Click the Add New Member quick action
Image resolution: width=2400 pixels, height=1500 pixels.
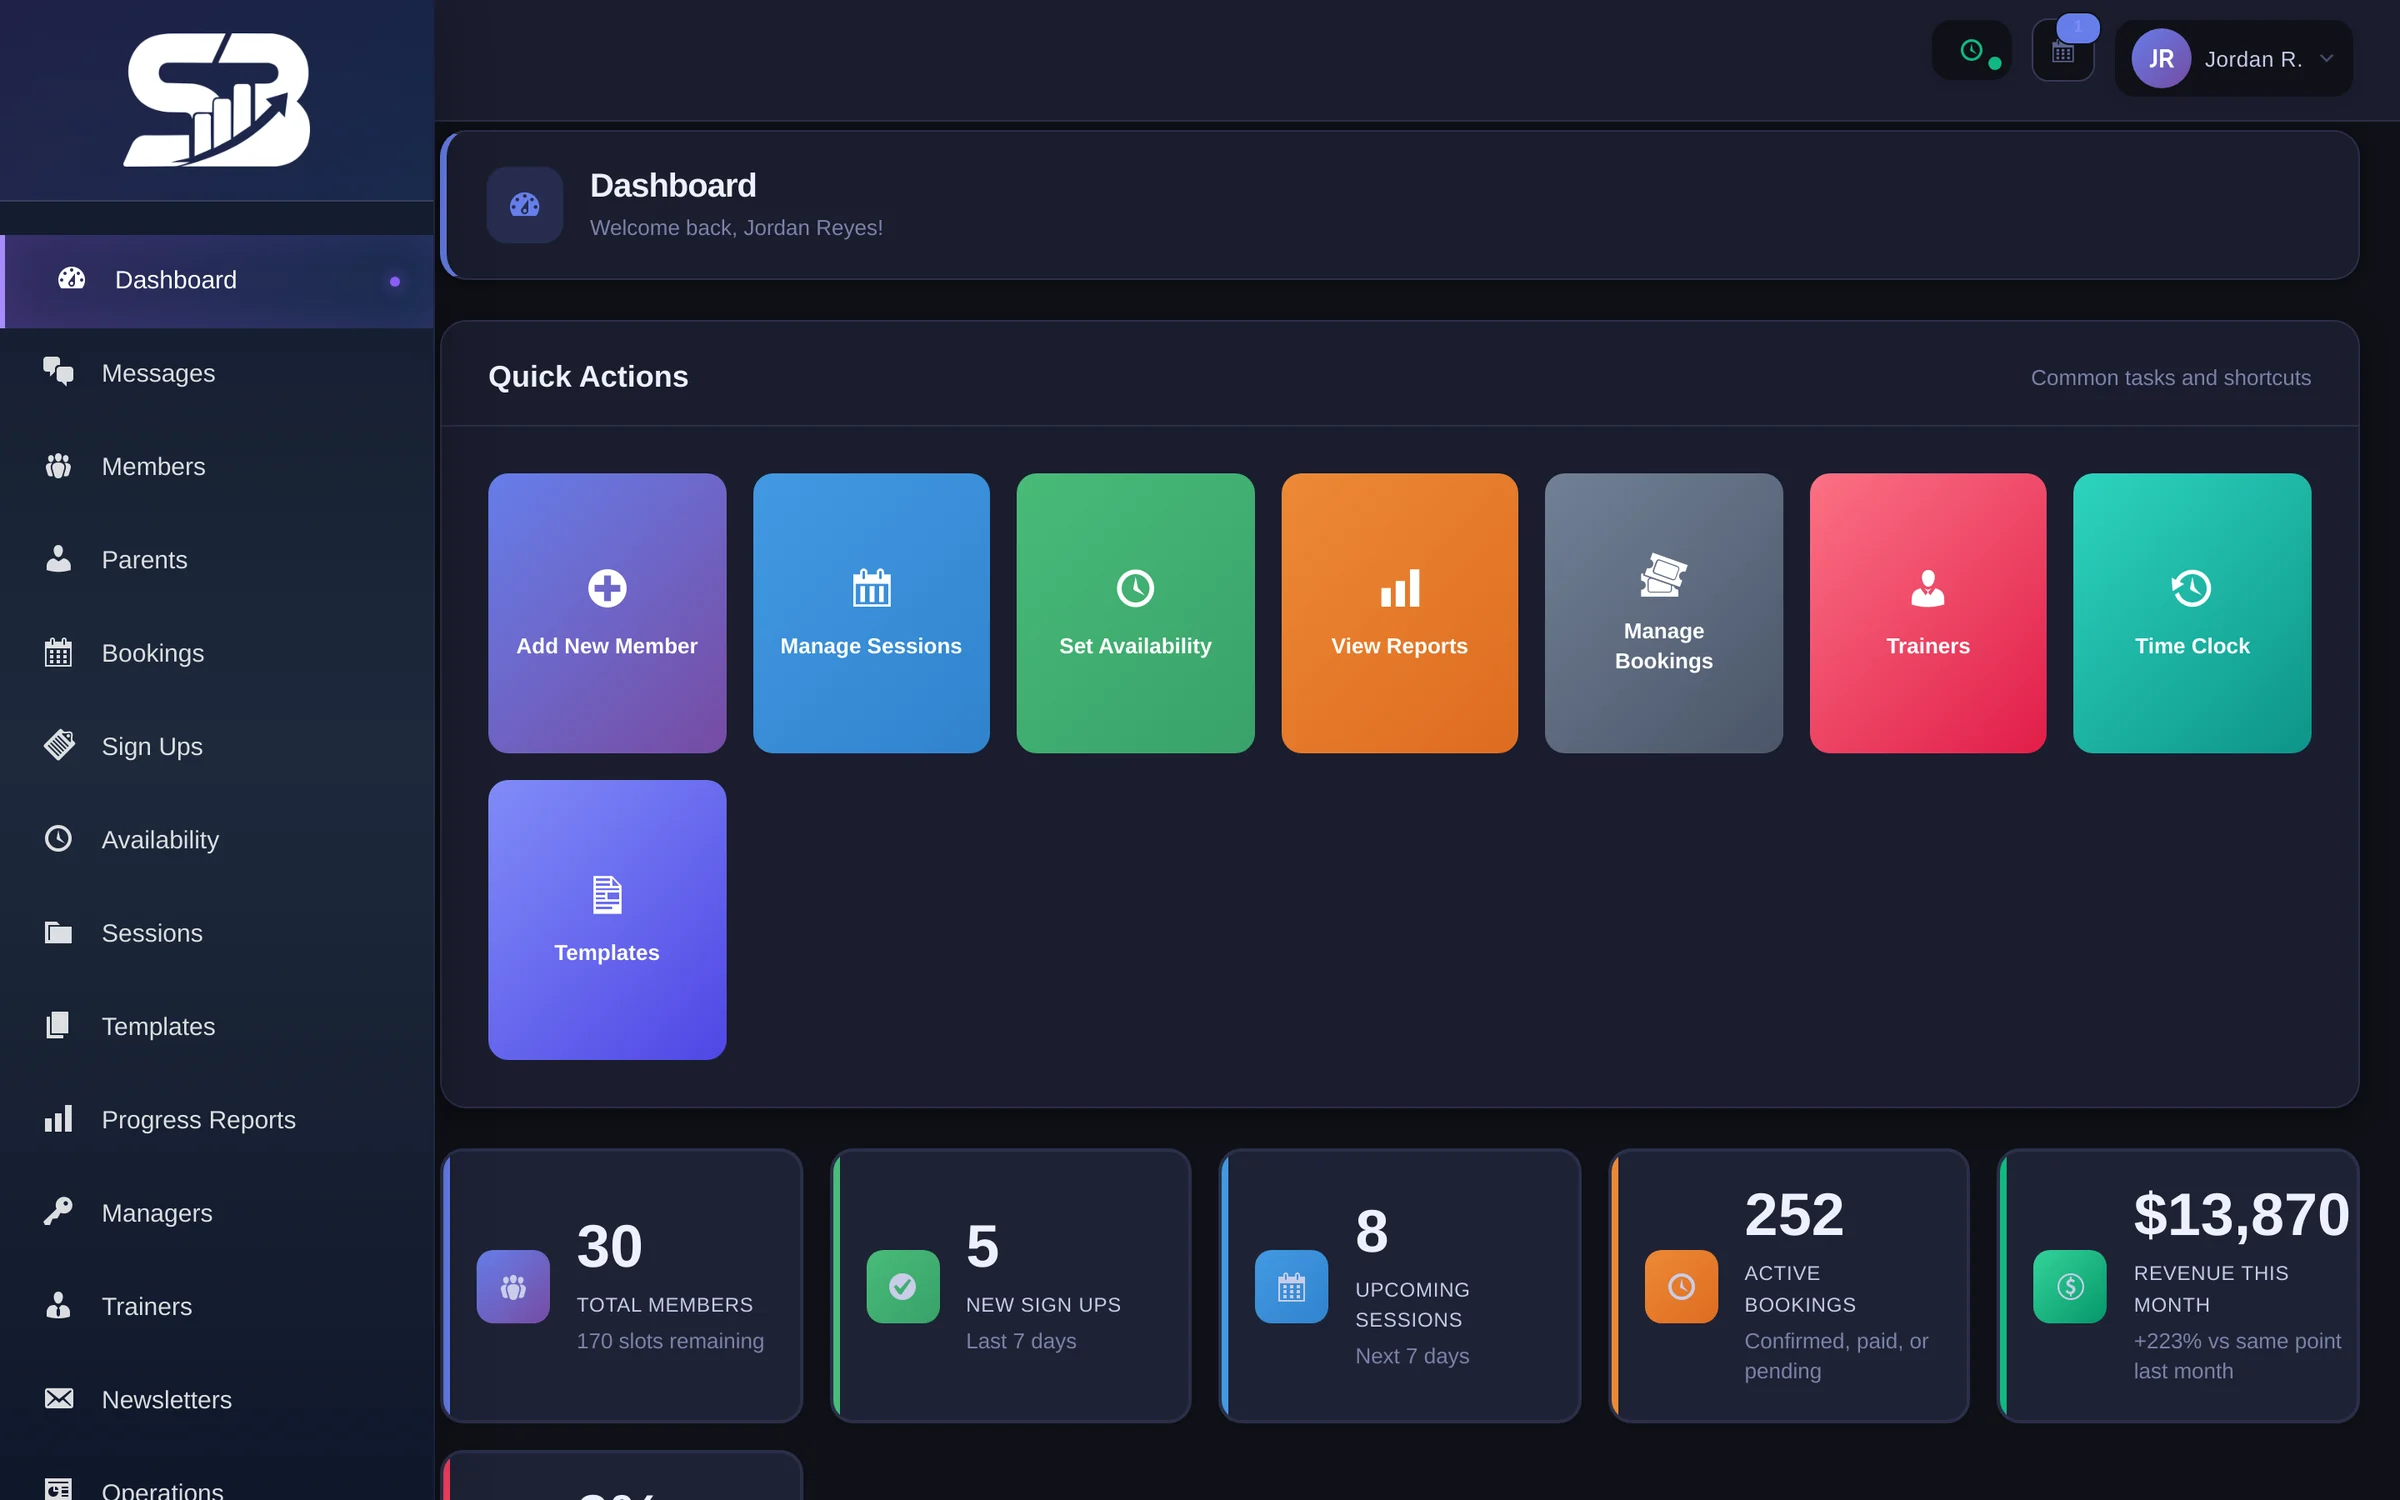(x=607, y=613)
